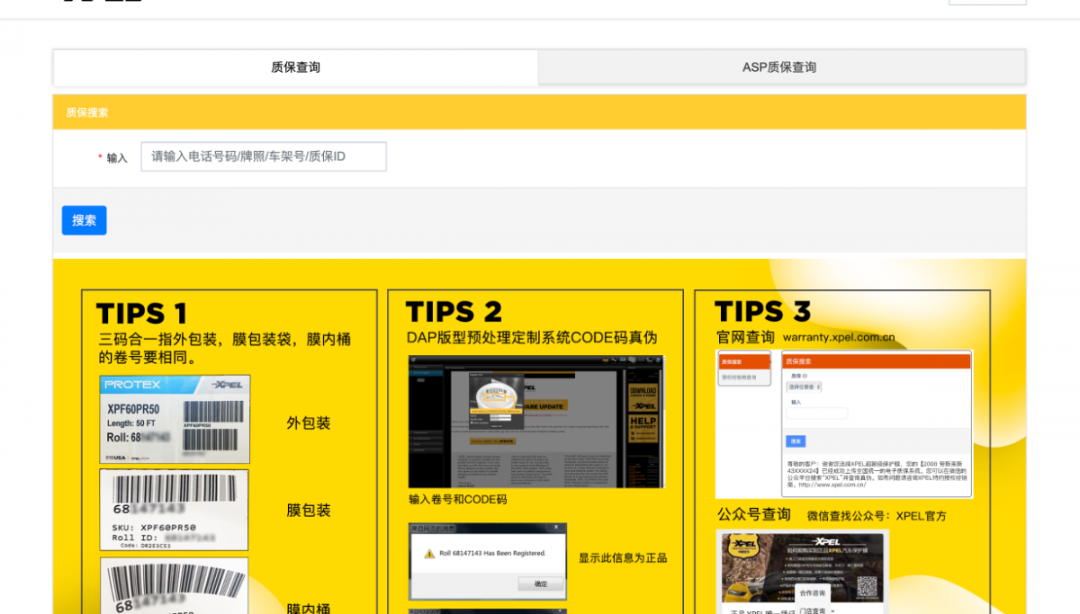Click the warranty.xpel.com.cn address text
This screenshot has height=614, width=1080.
coord(838,338)
